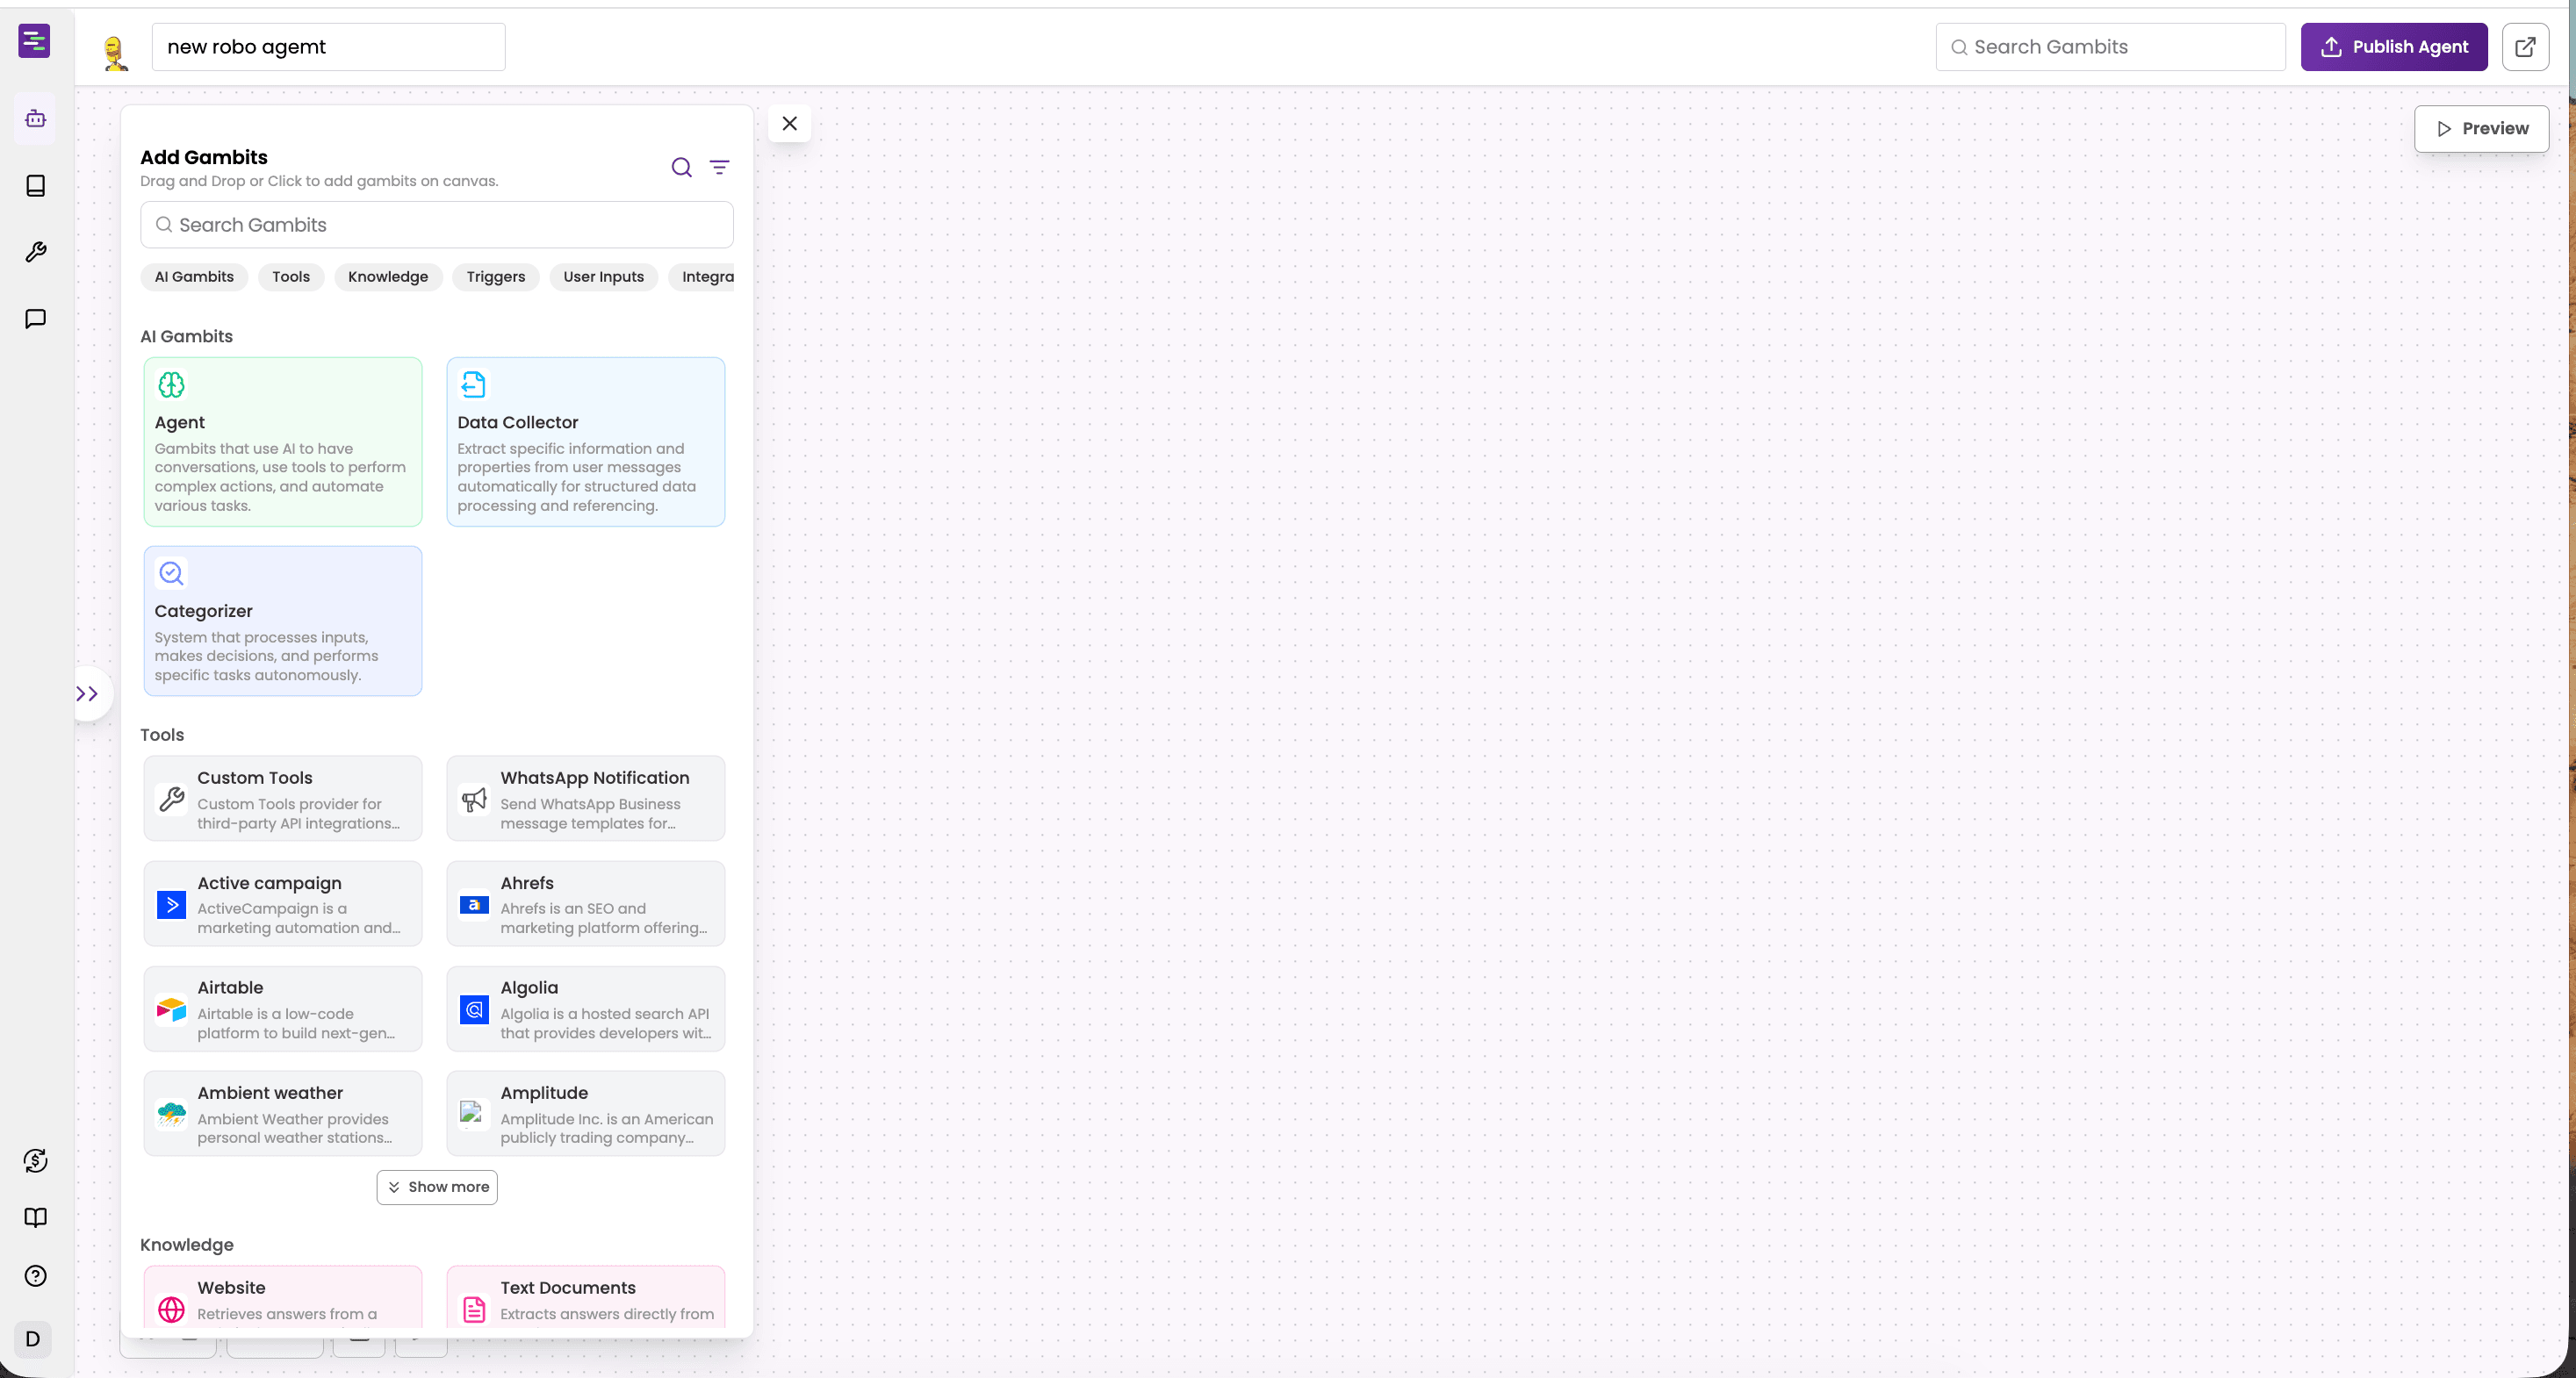Click the Airtable title text
2576x1378 pixels.
click(230, 988)
